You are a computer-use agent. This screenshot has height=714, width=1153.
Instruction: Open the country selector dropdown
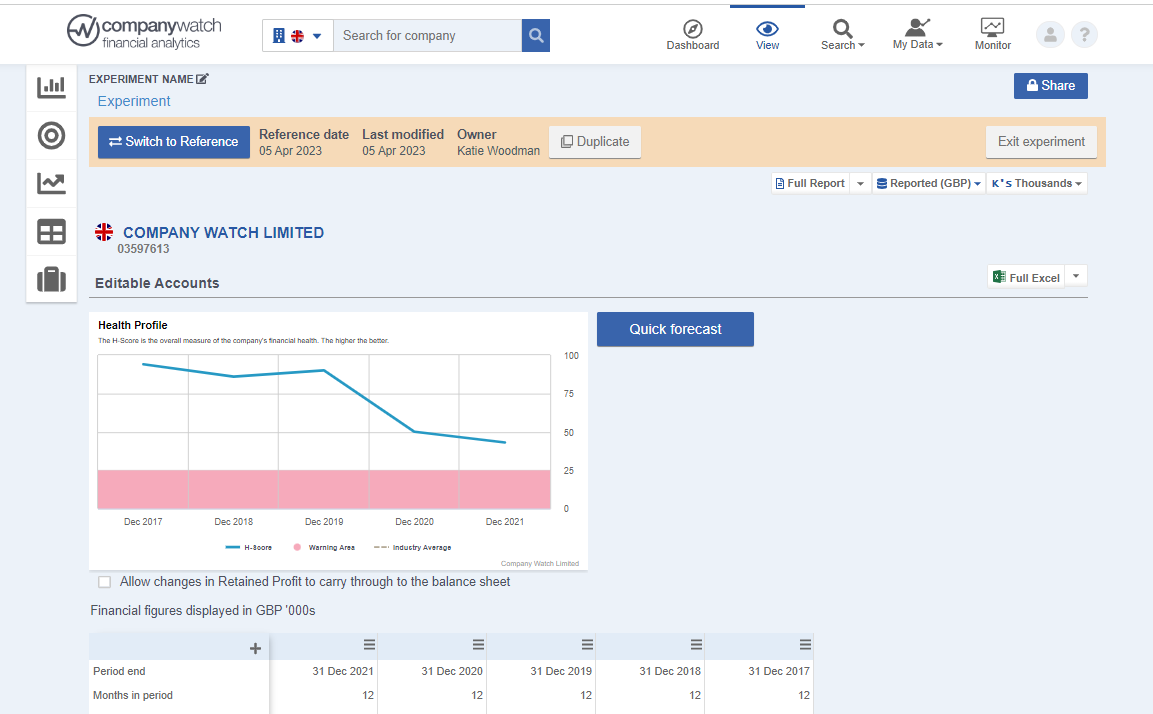point(298,35)
